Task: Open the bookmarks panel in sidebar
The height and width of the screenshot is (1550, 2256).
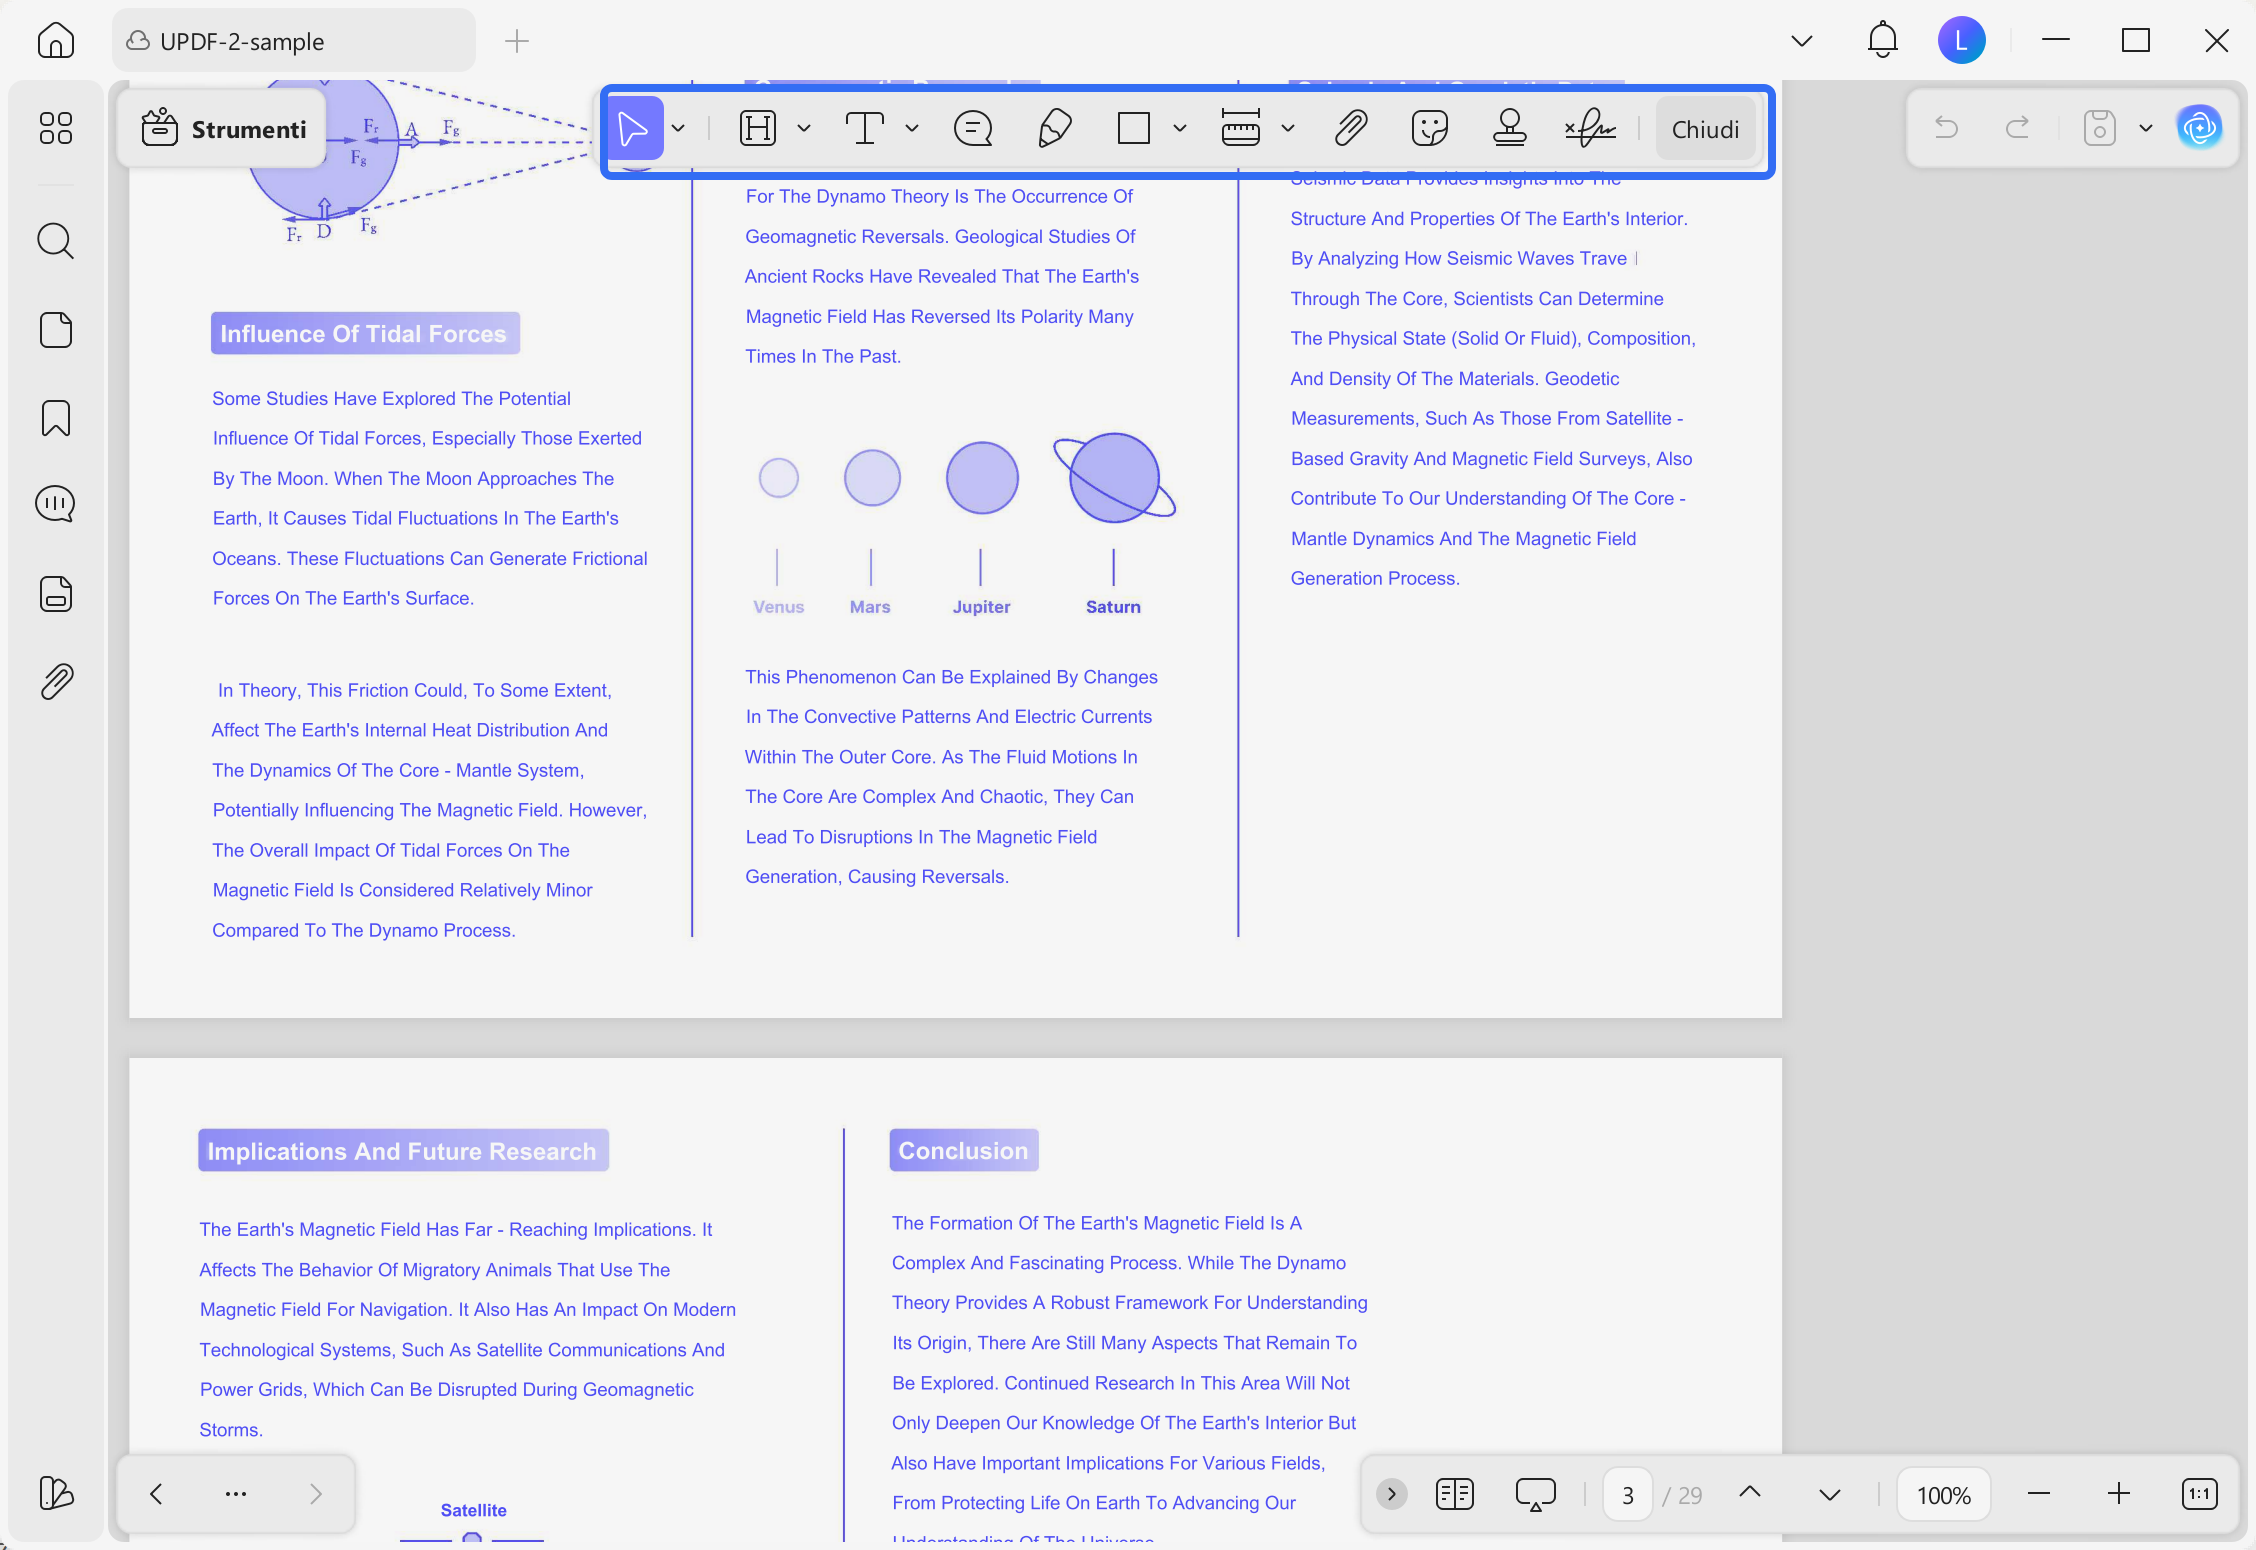Action: (56, 418)
